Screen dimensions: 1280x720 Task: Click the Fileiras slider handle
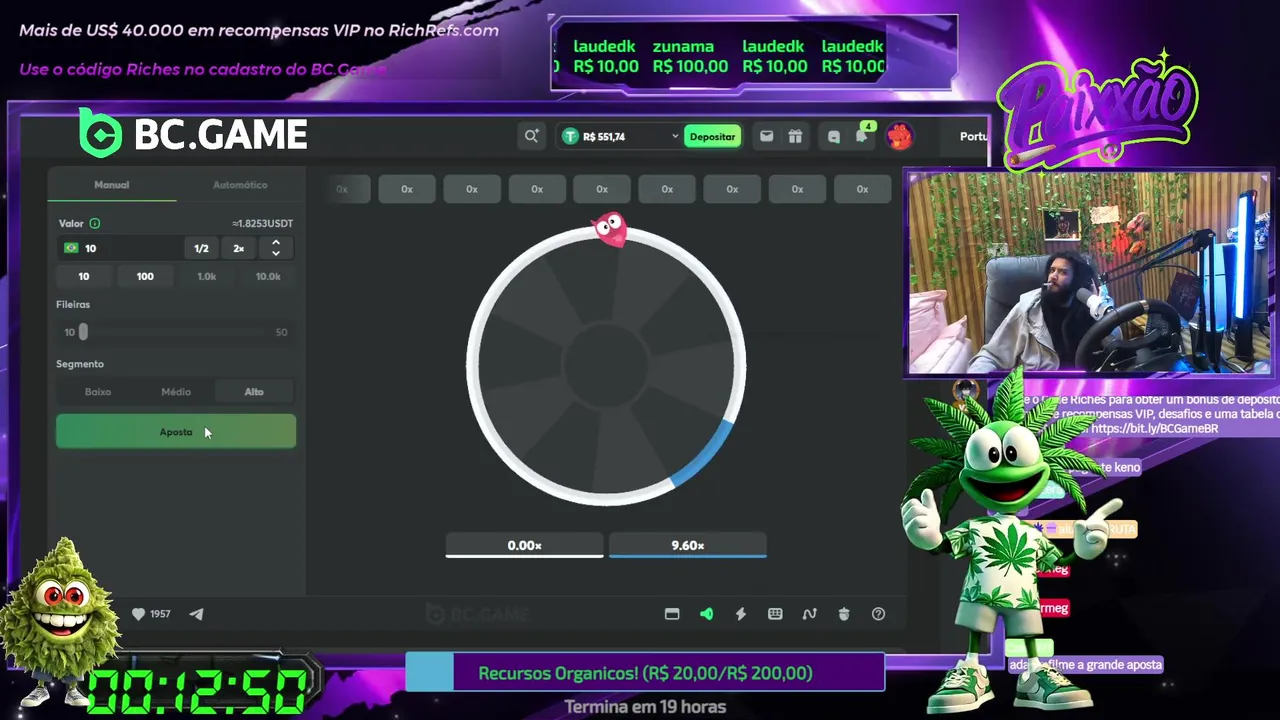coord(83,331)
